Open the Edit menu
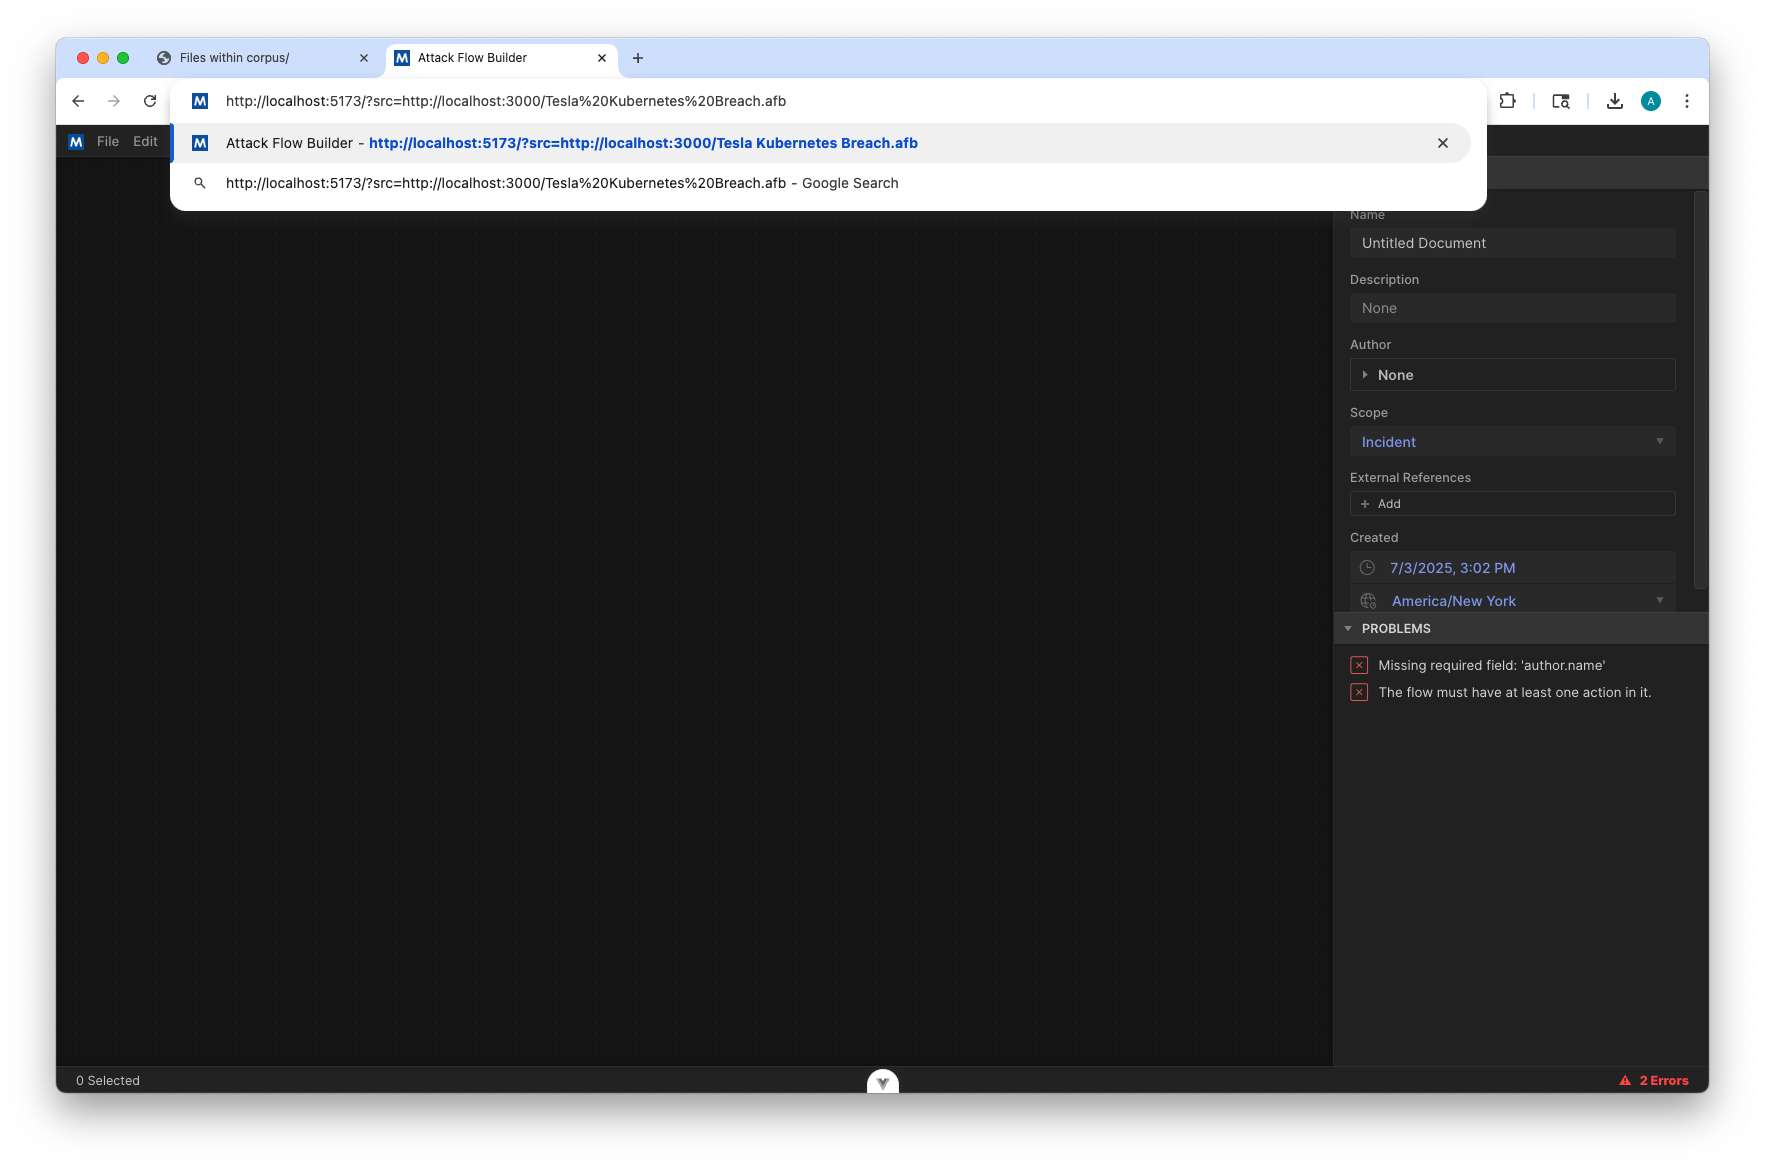Viewport: 1765px width, 1167px height. click(x=146, y=142)
